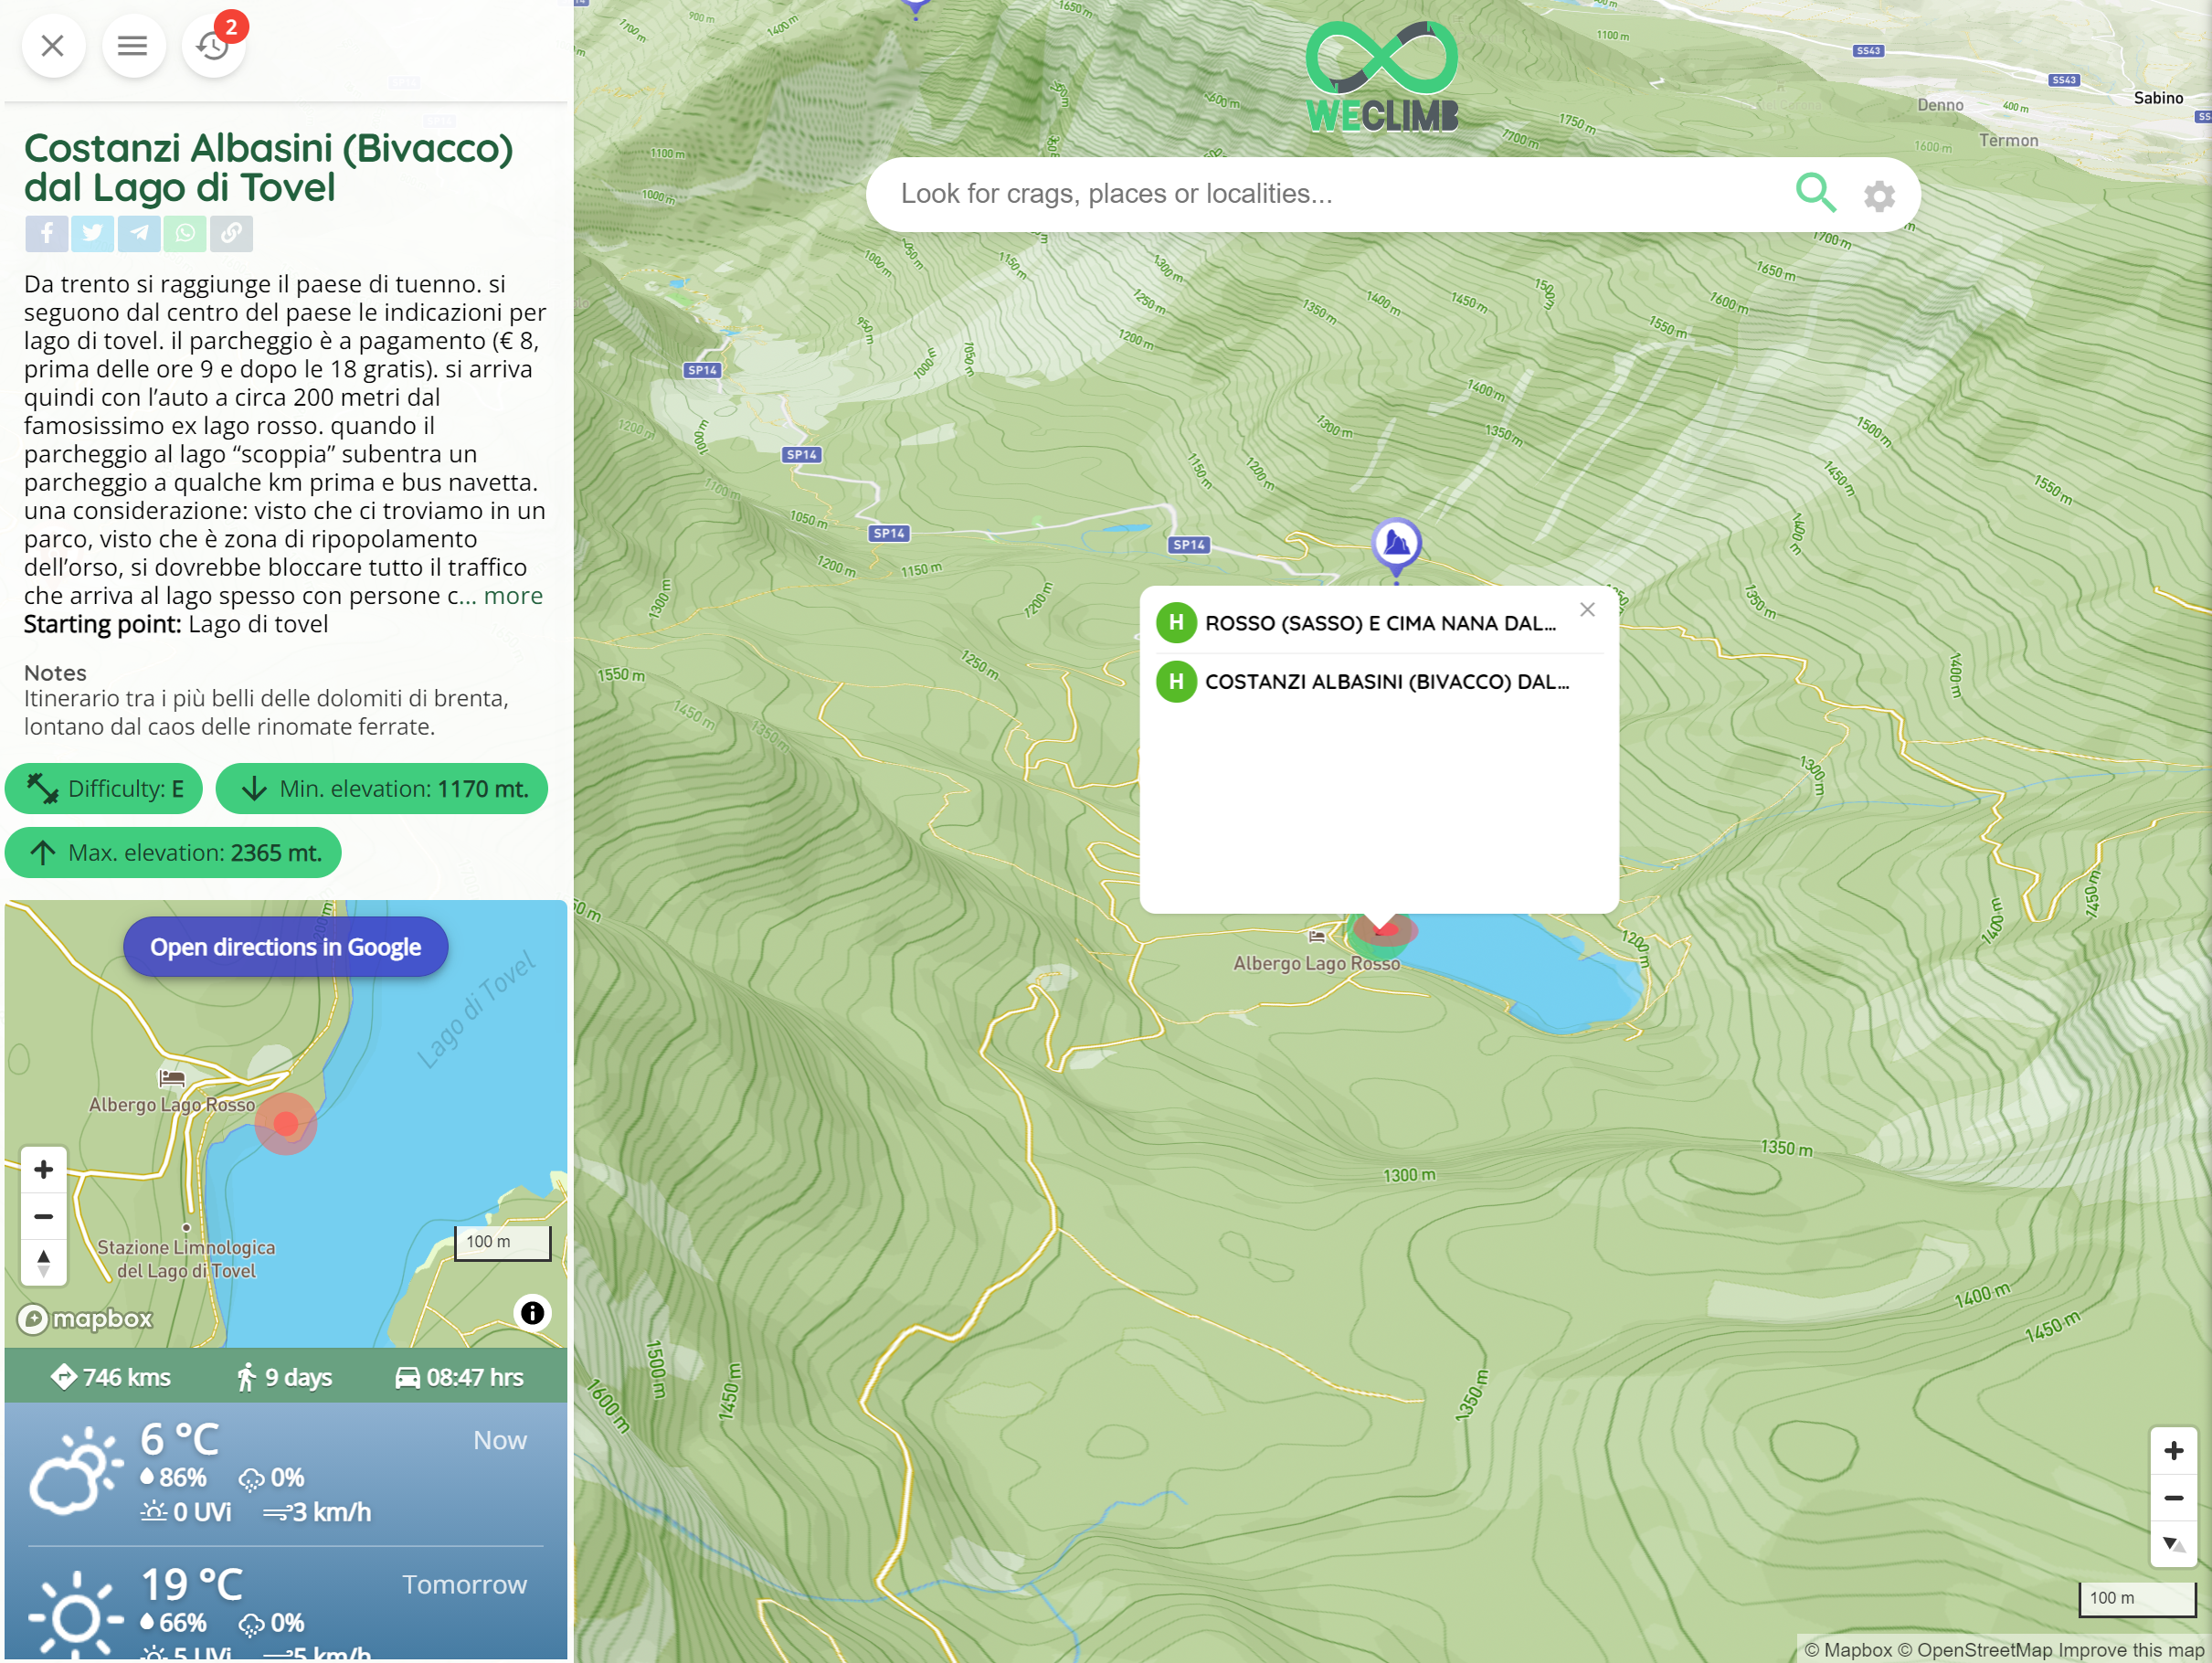Zoom in on the main map
2212x1663 pixels.
pos(2173,1450)
